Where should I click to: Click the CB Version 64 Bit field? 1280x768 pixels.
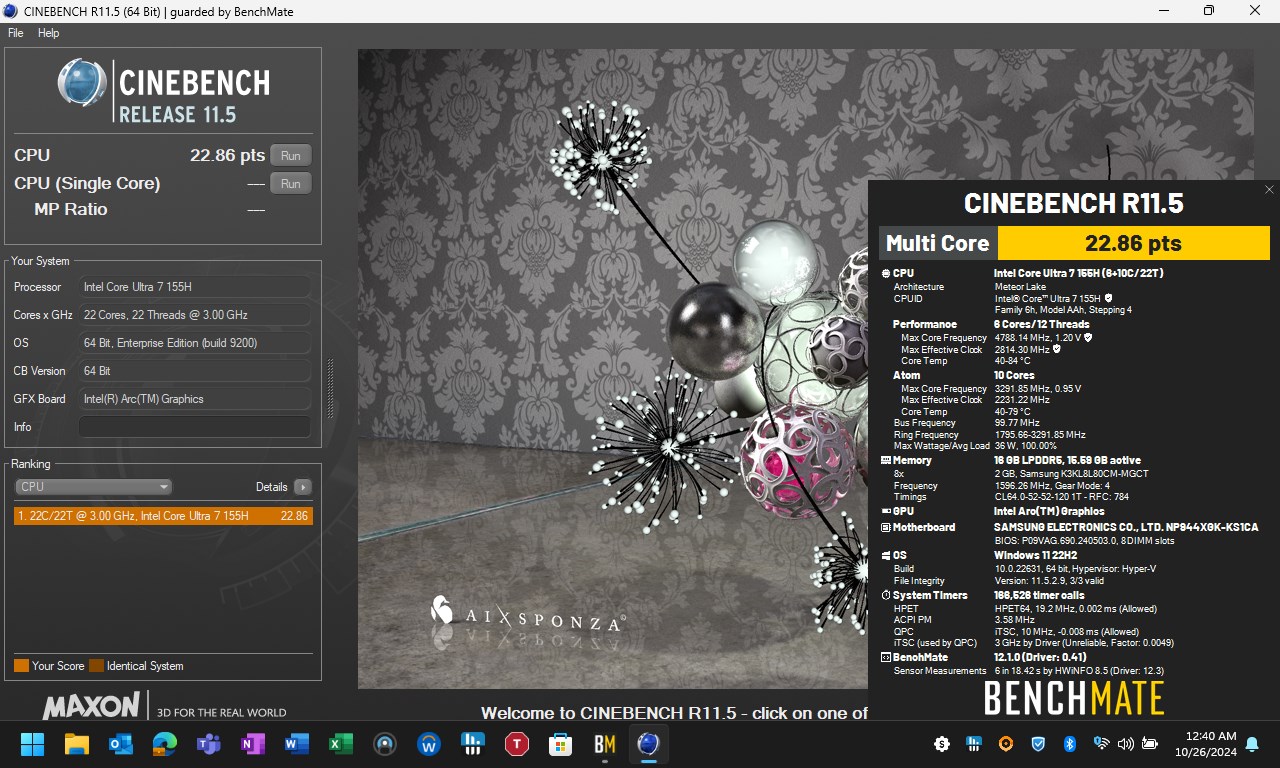pos(195,371)
